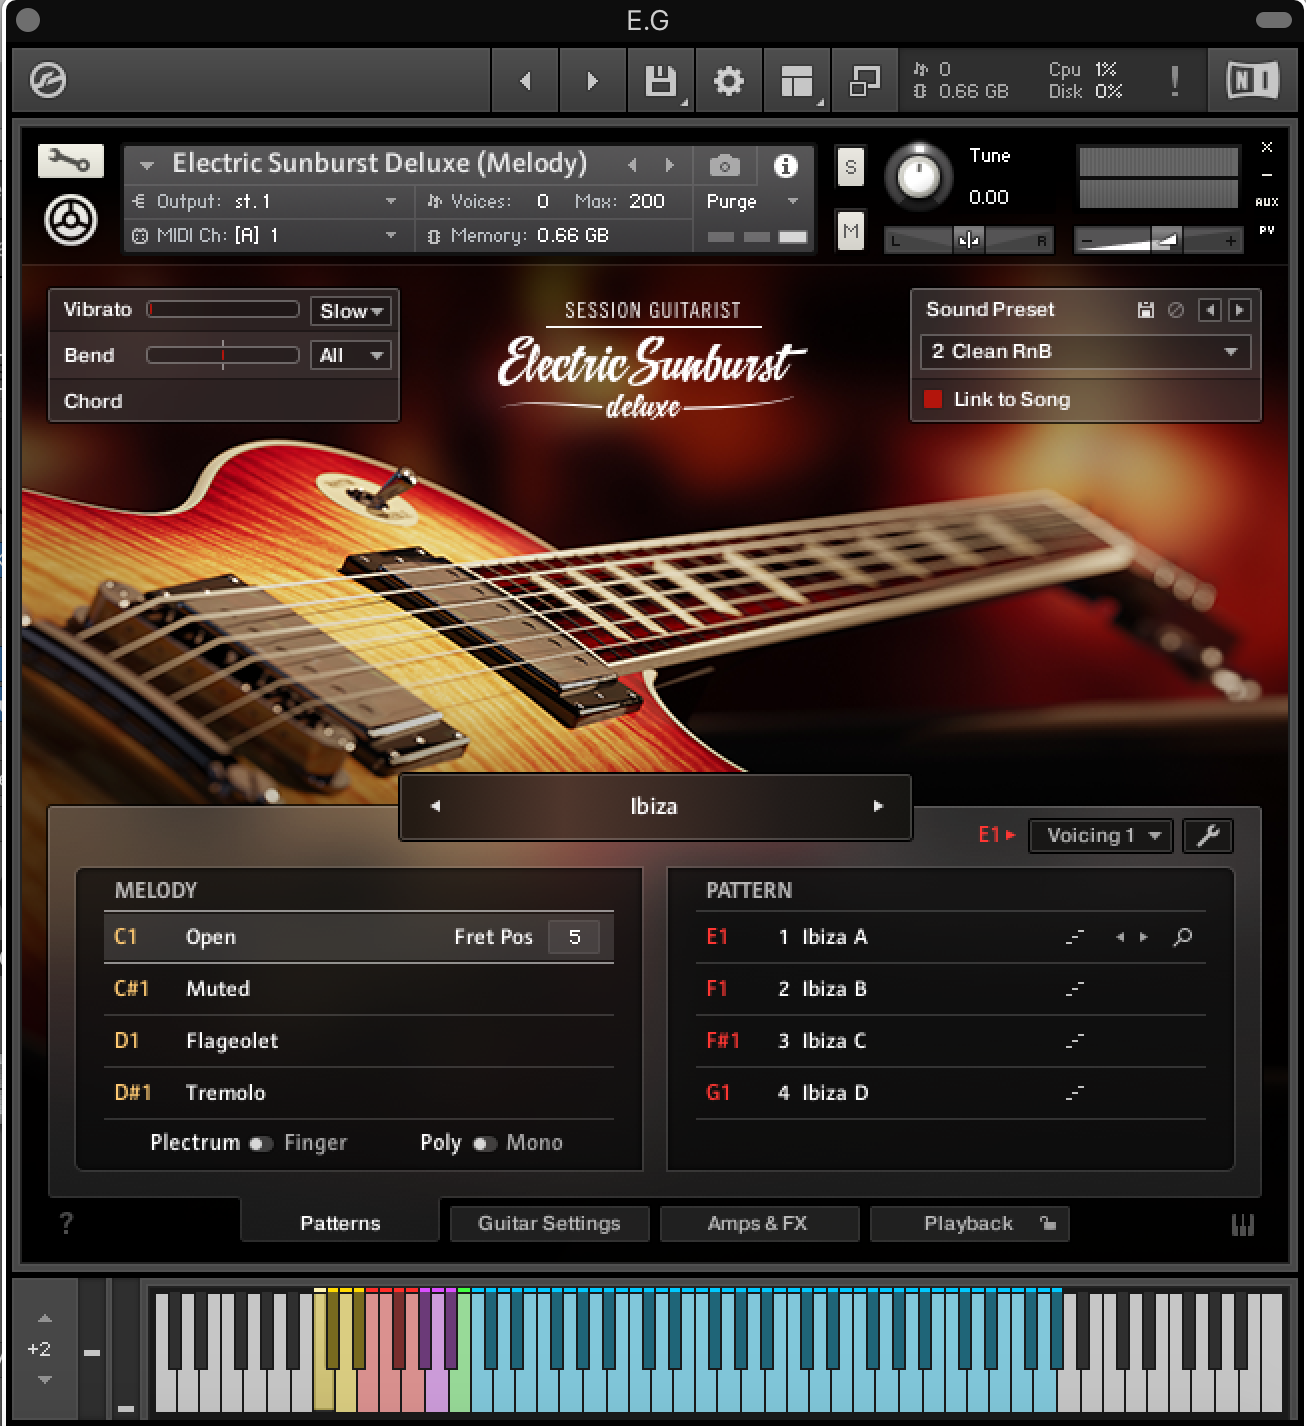Toggle the Link to Song checkbox
The height and width of the screenshot is (1426, 1306).
[x=933, y=399]
